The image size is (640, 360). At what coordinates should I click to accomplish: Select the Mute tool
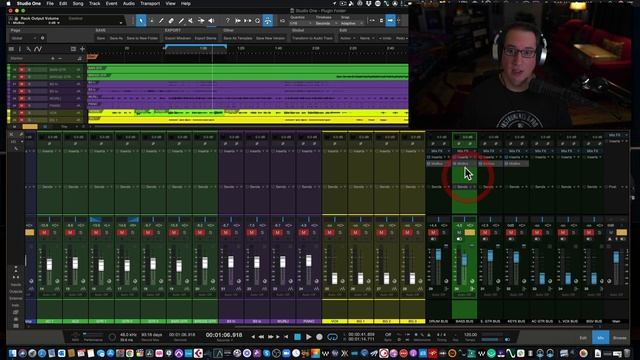tap(191, 20)
